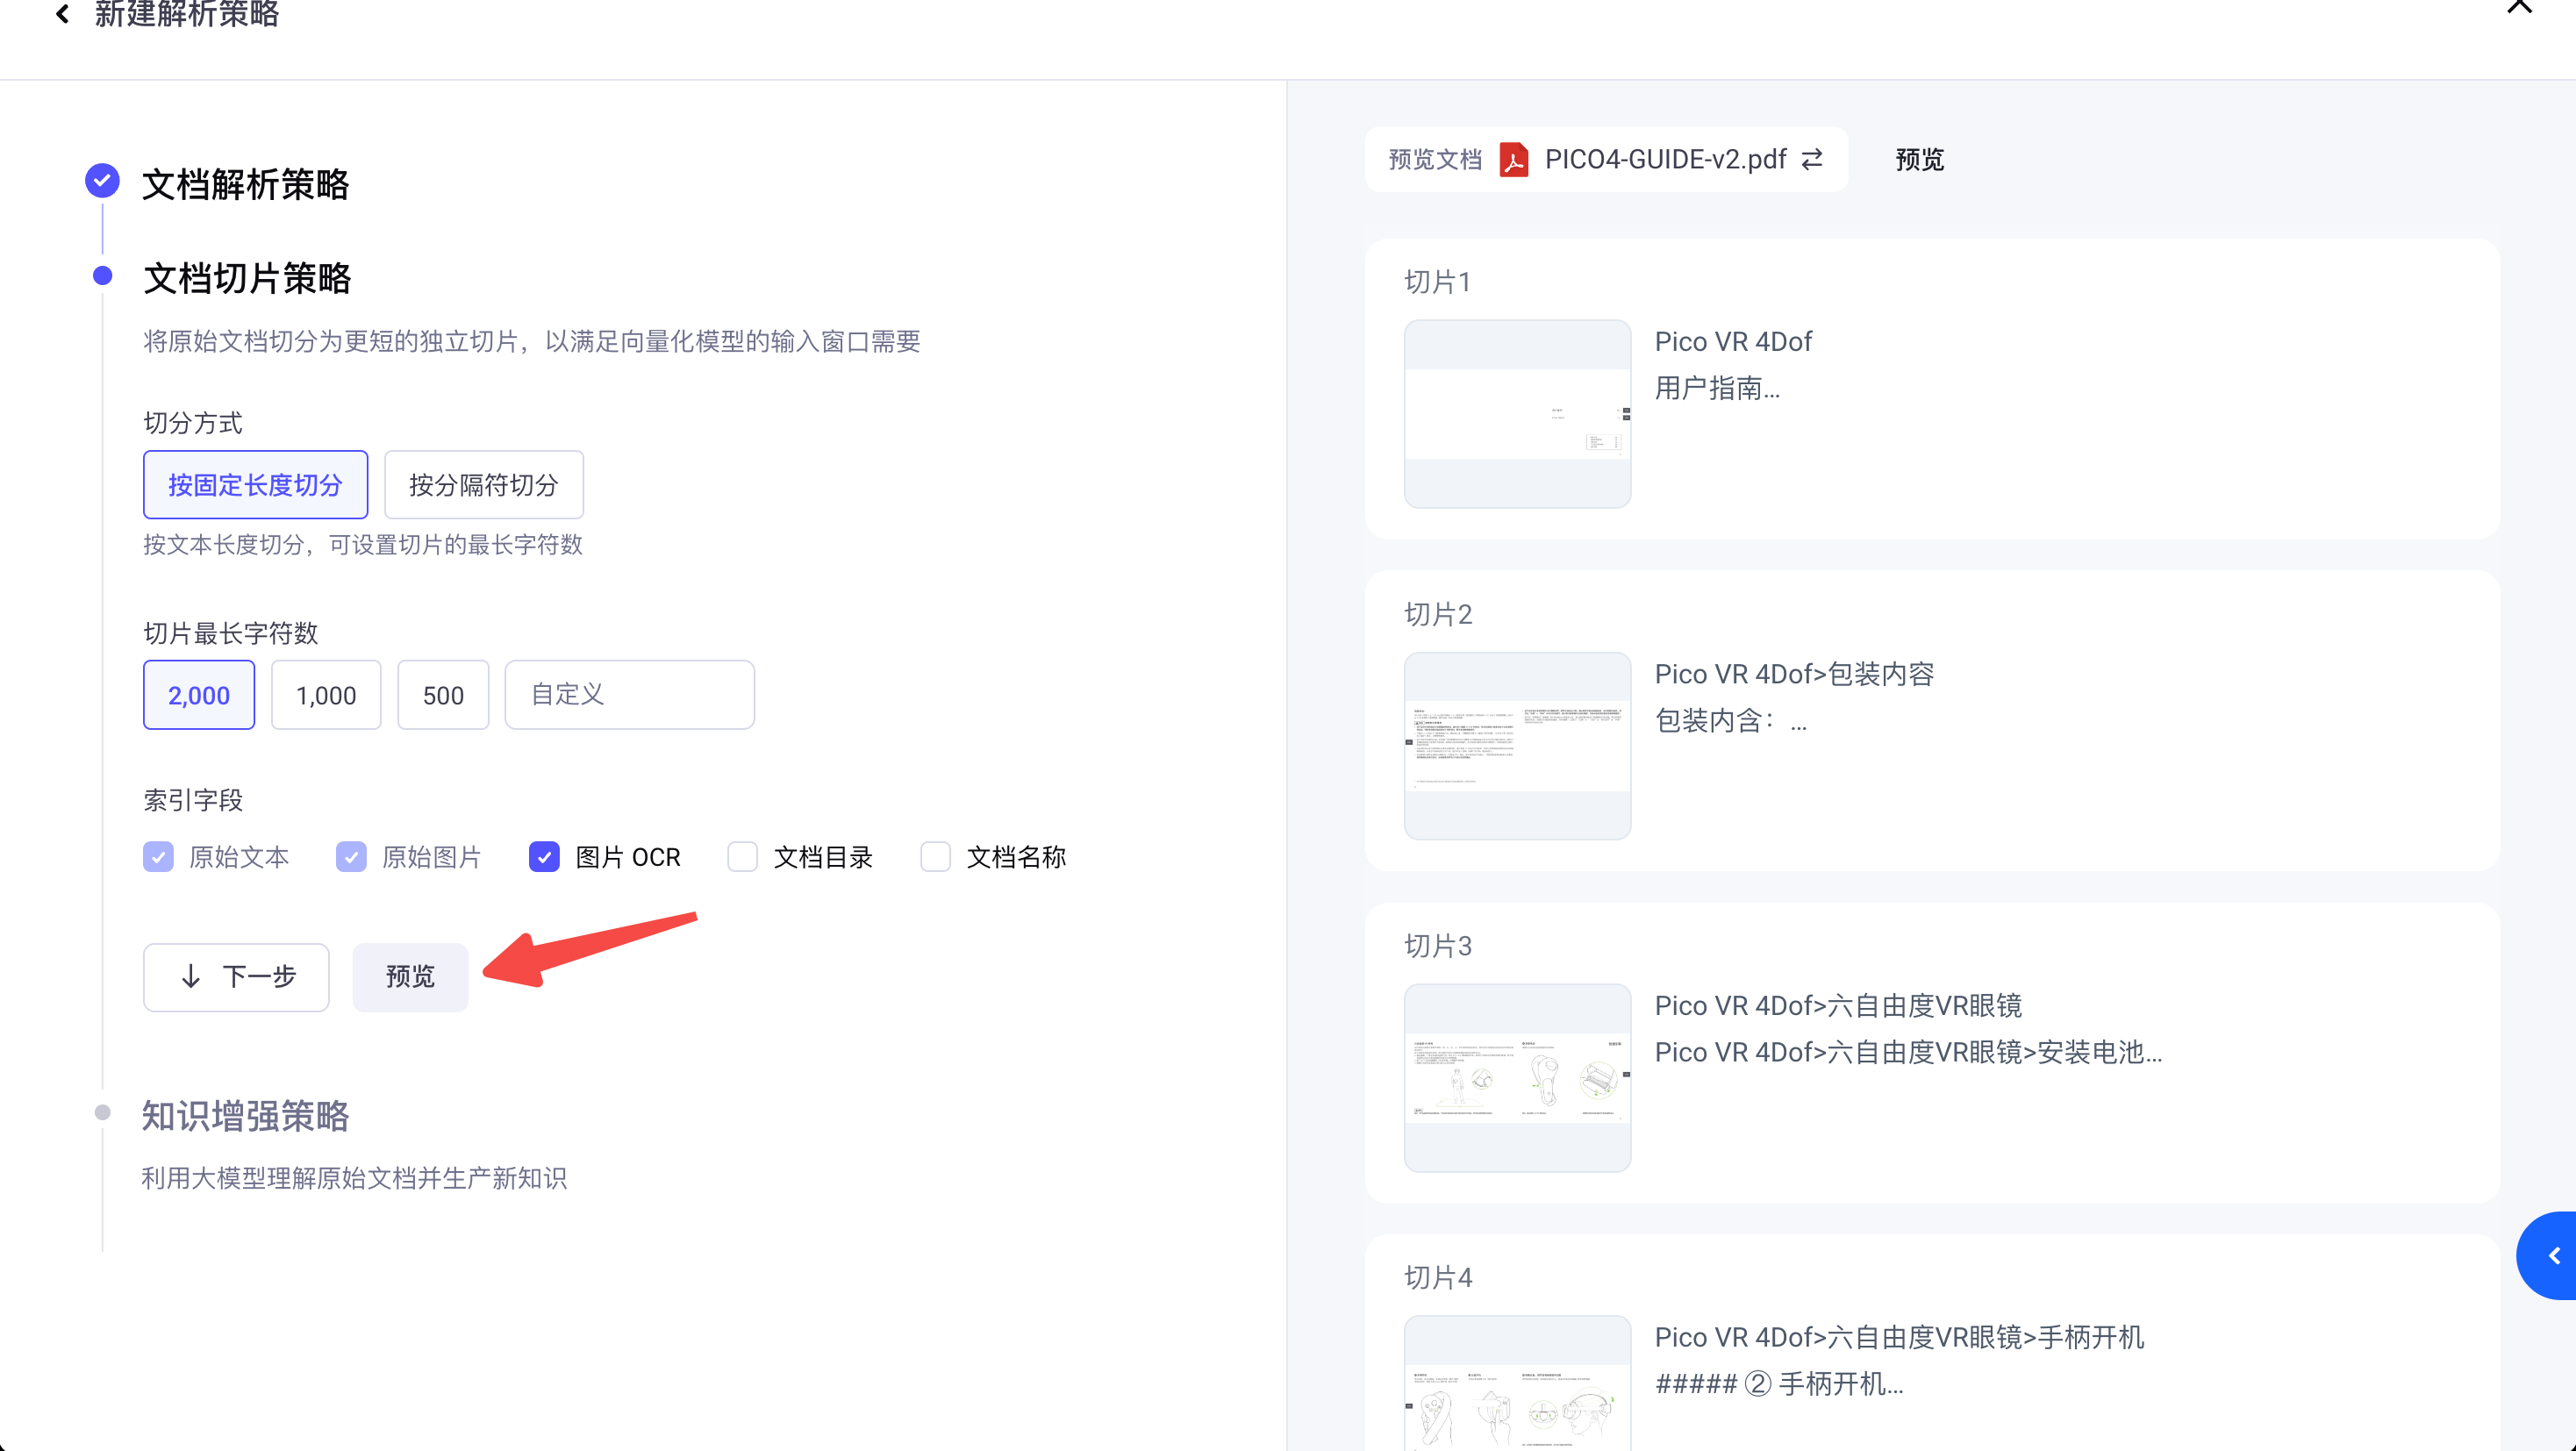
Task: Click the completed checkmark step icon for 文档解析策略
Action: 102,181
